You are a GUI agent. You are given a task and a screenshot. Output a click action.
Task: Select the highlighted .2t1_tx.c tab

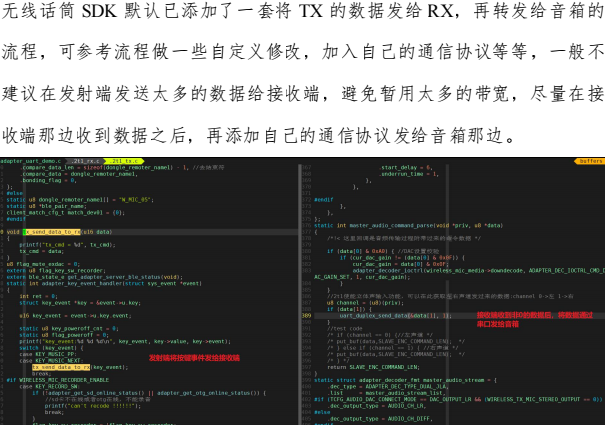[124, 161]
